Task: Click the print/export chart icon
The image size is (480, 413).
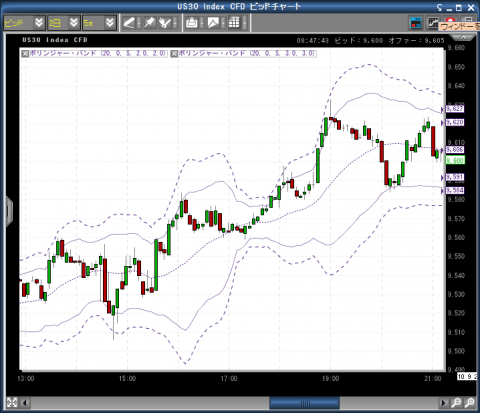Action: (192, 23)
